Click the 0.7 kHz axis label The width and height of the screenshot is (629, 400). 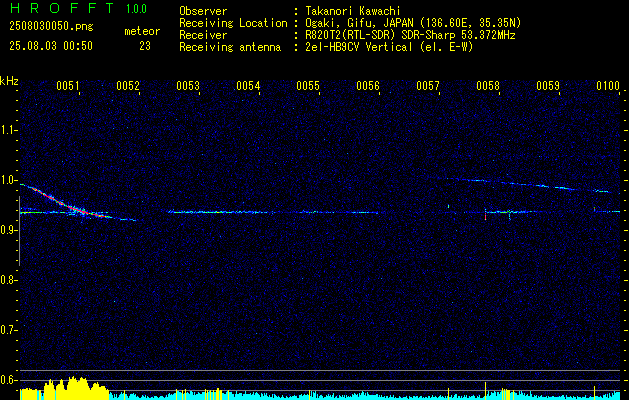[x=8, y=330]
